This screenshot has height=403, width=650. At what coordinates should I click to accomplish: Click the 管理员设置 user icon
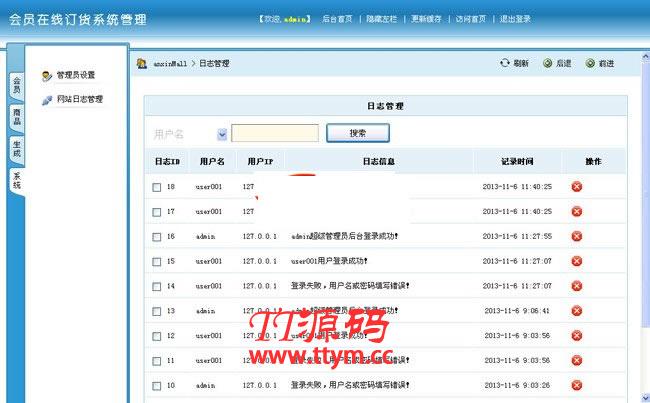click(47, 76)
